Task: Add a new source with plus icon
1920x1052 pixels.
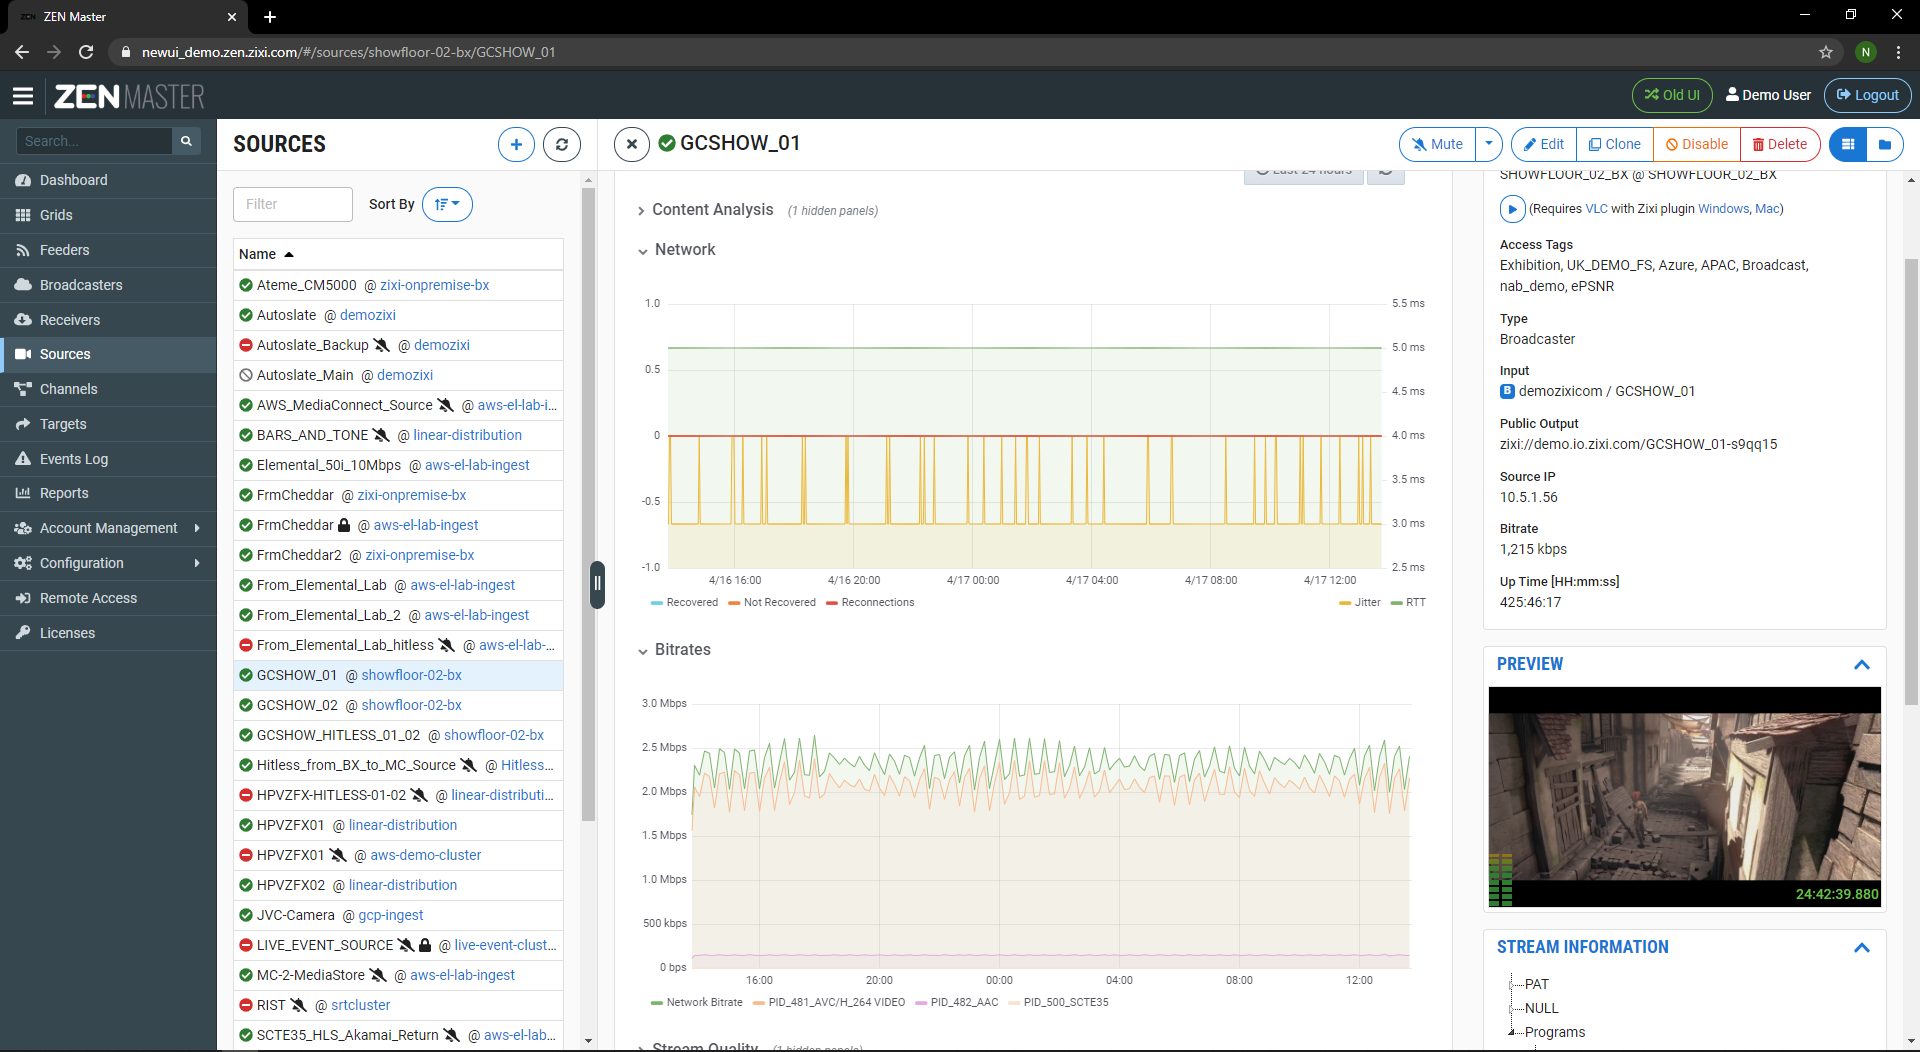Action: (x=516, y=145)
